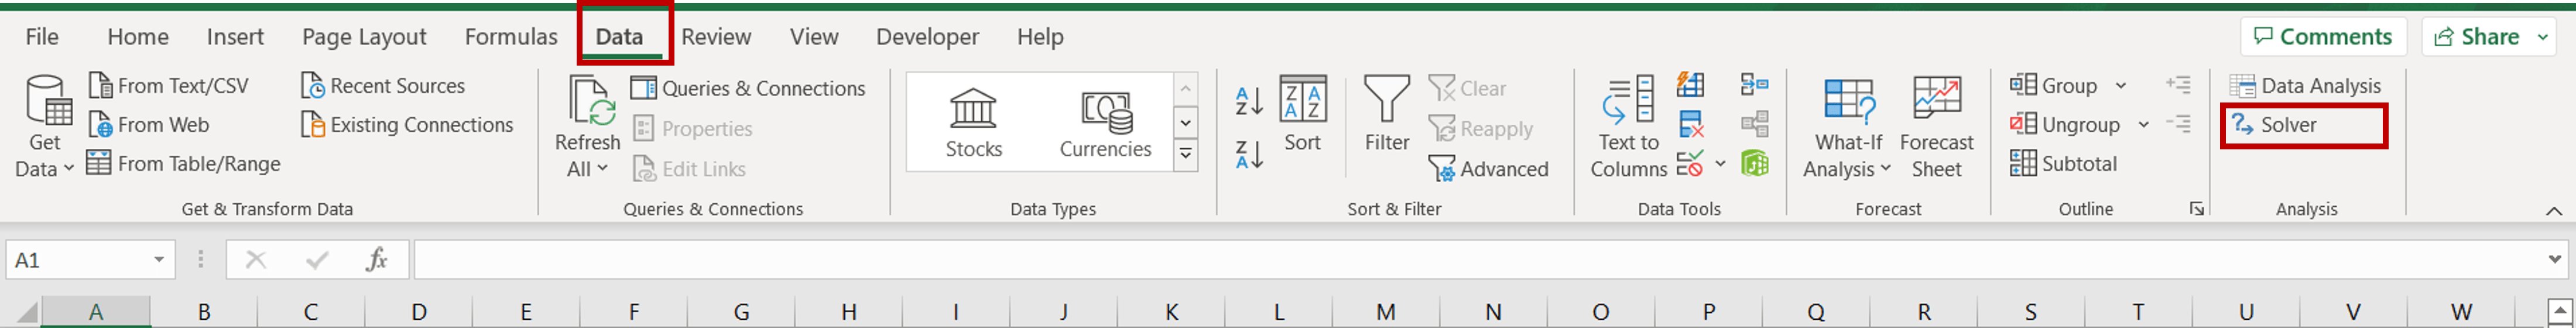Select the Stocks data type

pyautogui.click(x=973, y=123)
